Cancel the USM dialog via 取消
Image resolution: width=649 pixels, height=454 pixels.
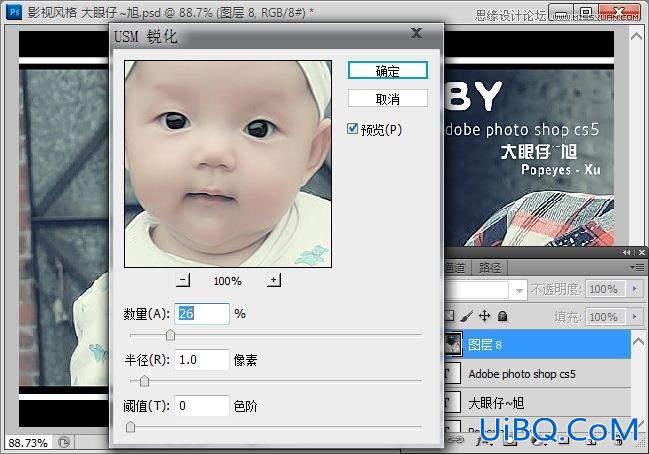[387, 99]
